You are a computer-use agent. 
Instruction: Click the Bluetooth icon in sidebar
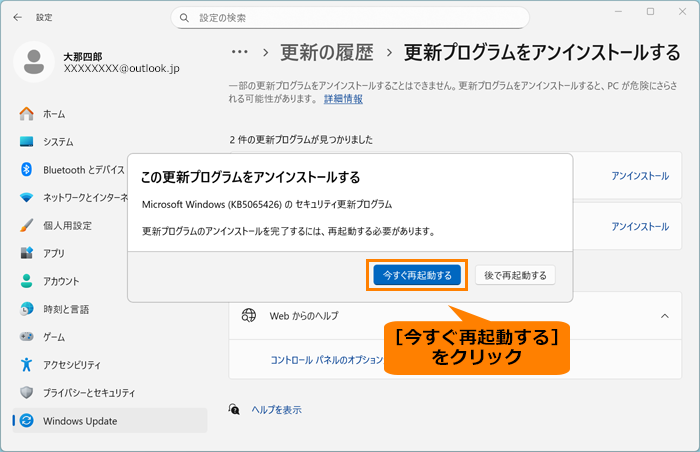tap(26, 169)
